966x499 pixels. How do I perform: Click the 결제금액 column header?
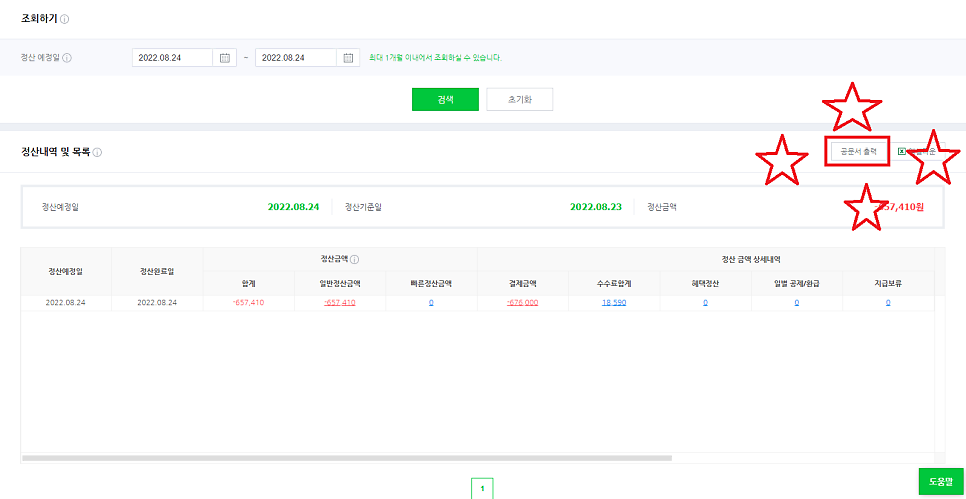523,284
